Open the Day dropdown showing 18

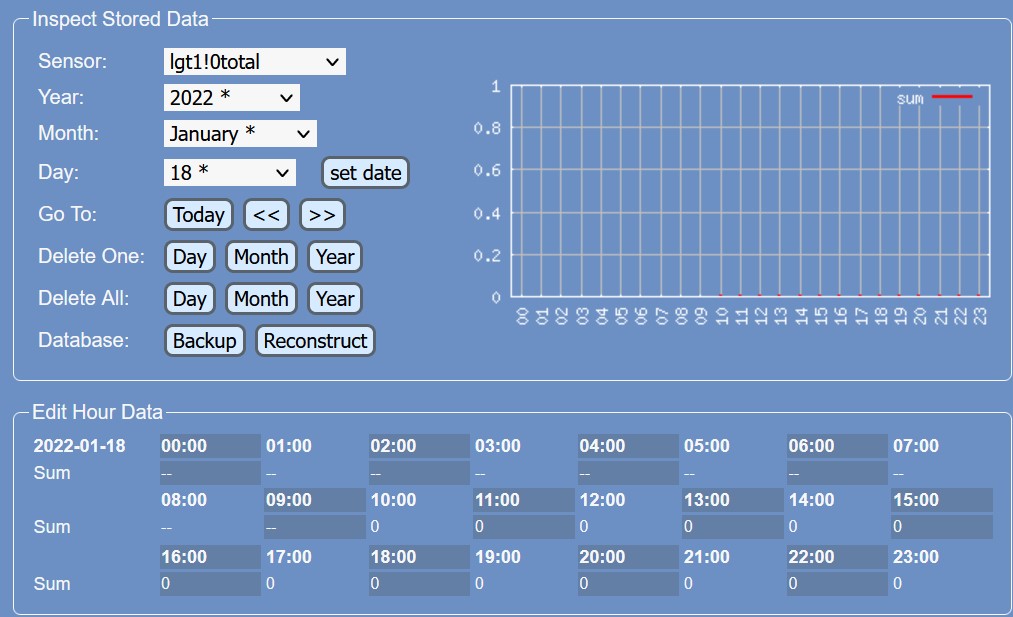[x=229, y=173]
